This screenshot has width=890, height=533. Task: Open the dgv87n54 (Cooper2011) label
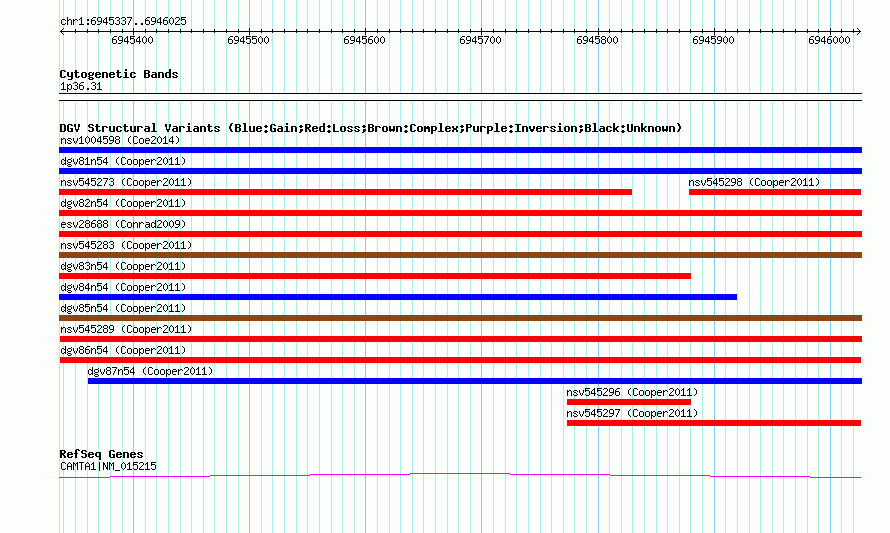pos(150,371)
